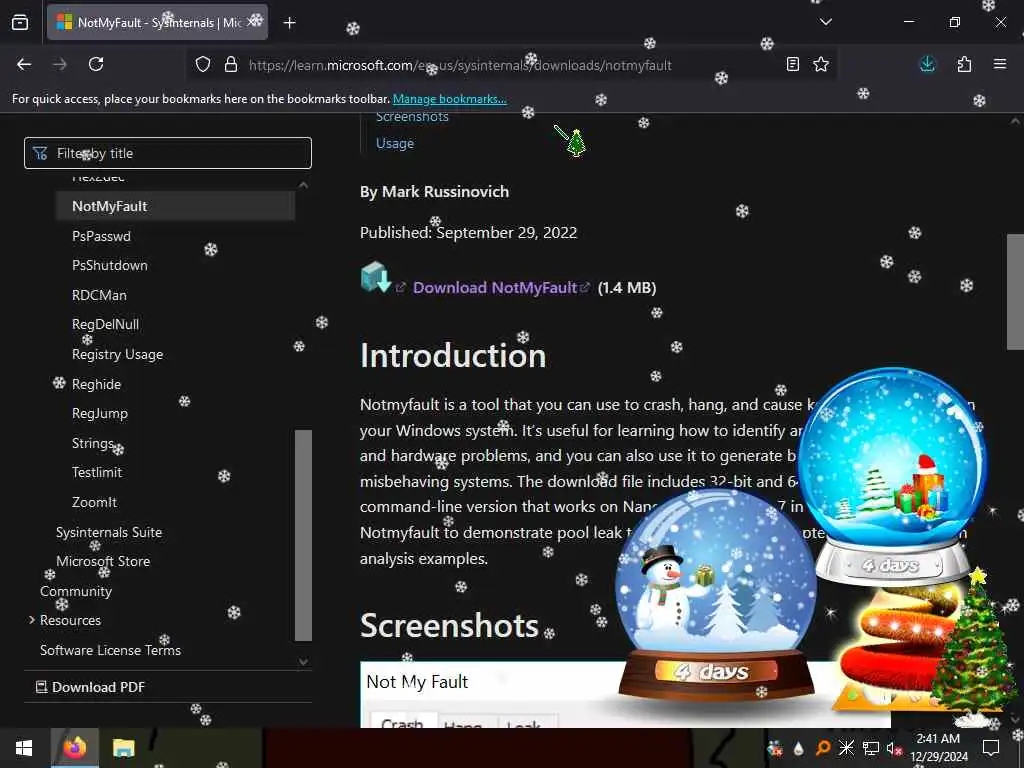Open Reghide in the sidebar
The height and width of the screenshot is (768, 1024).
tap(96, 384)
